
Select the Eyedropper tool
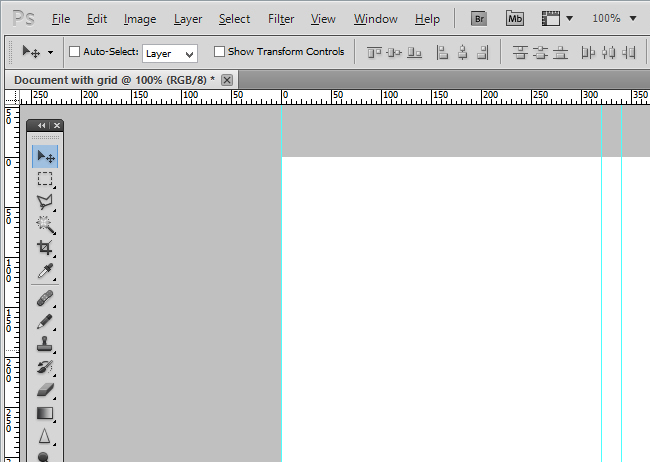(x=45, y=271)
